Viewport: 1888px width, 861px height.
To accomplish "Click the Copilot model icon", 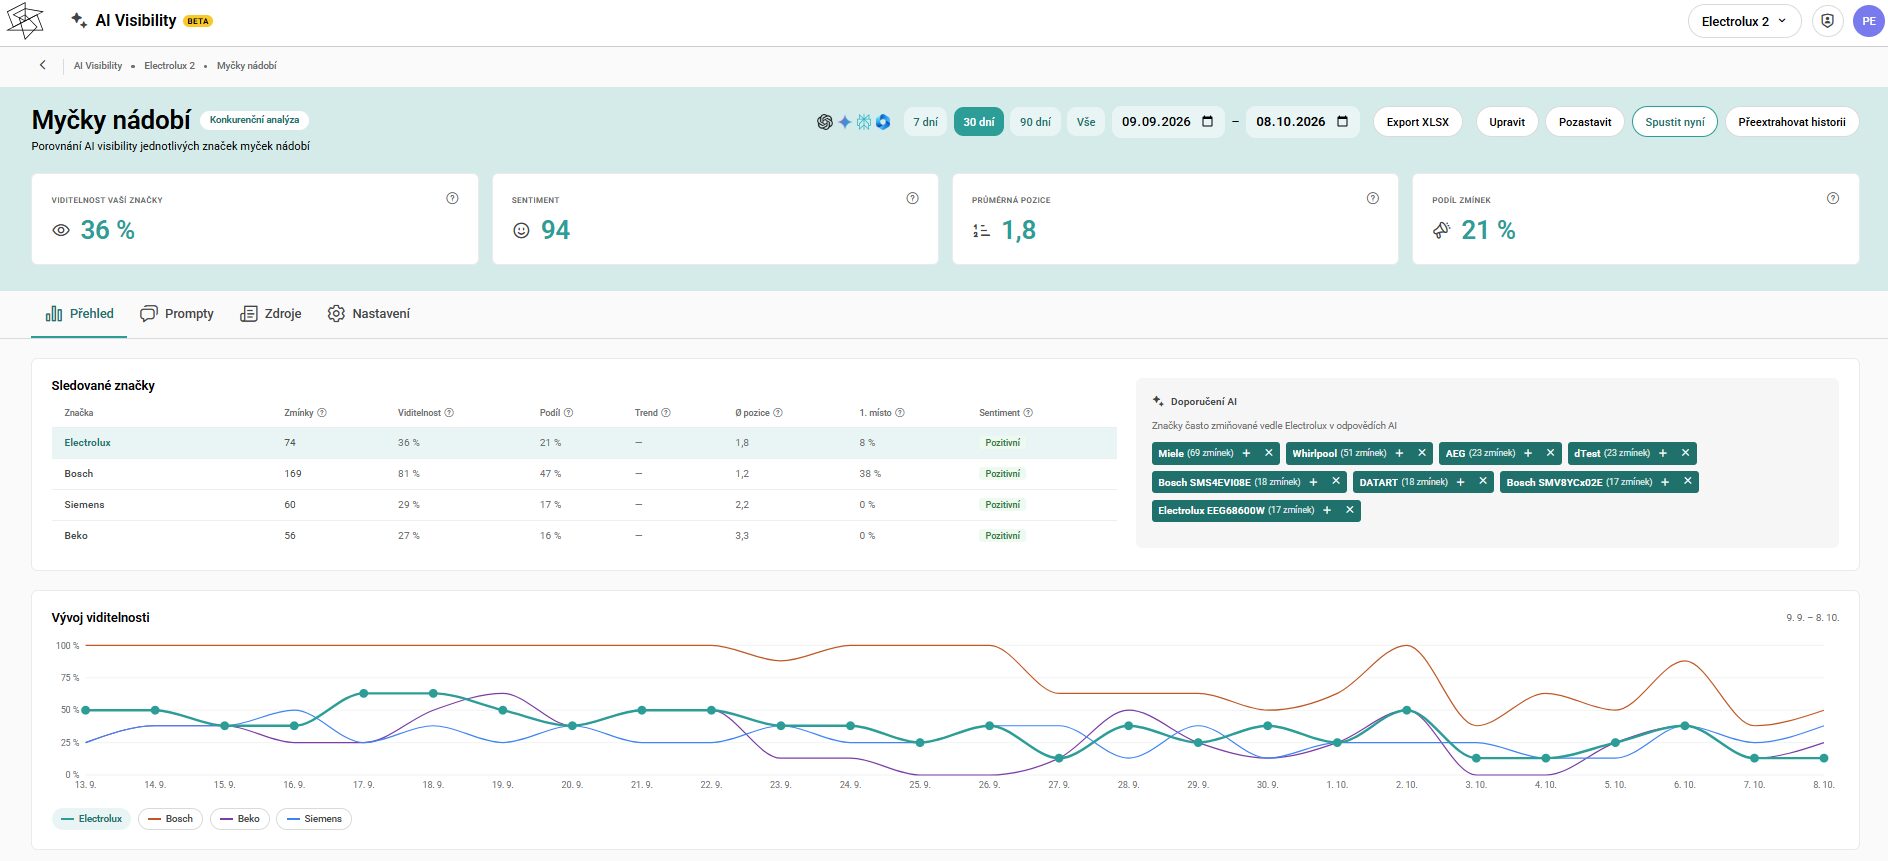I will coord(883,122).
